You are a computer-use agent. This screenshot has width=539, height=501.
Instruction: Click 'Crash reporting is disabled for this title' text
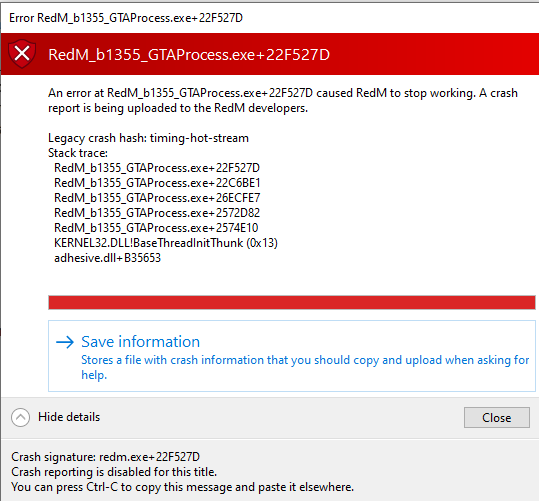pyautogui.click(x=114, y=472)
